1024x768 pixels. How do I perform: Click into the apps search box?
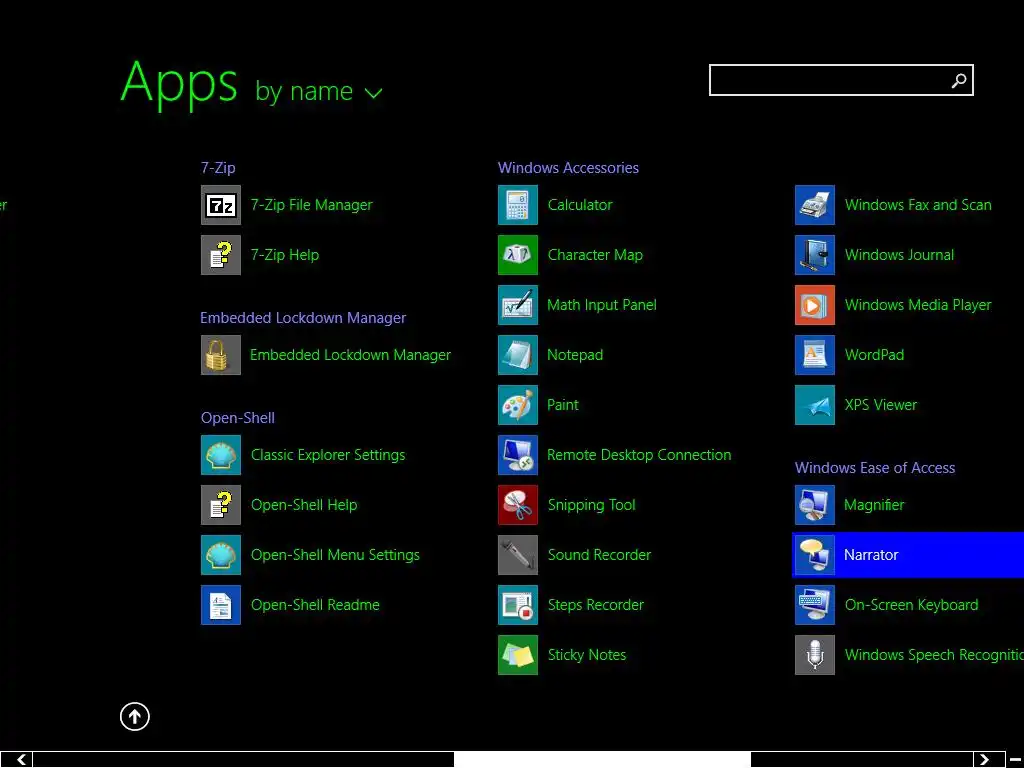point(841,80)
